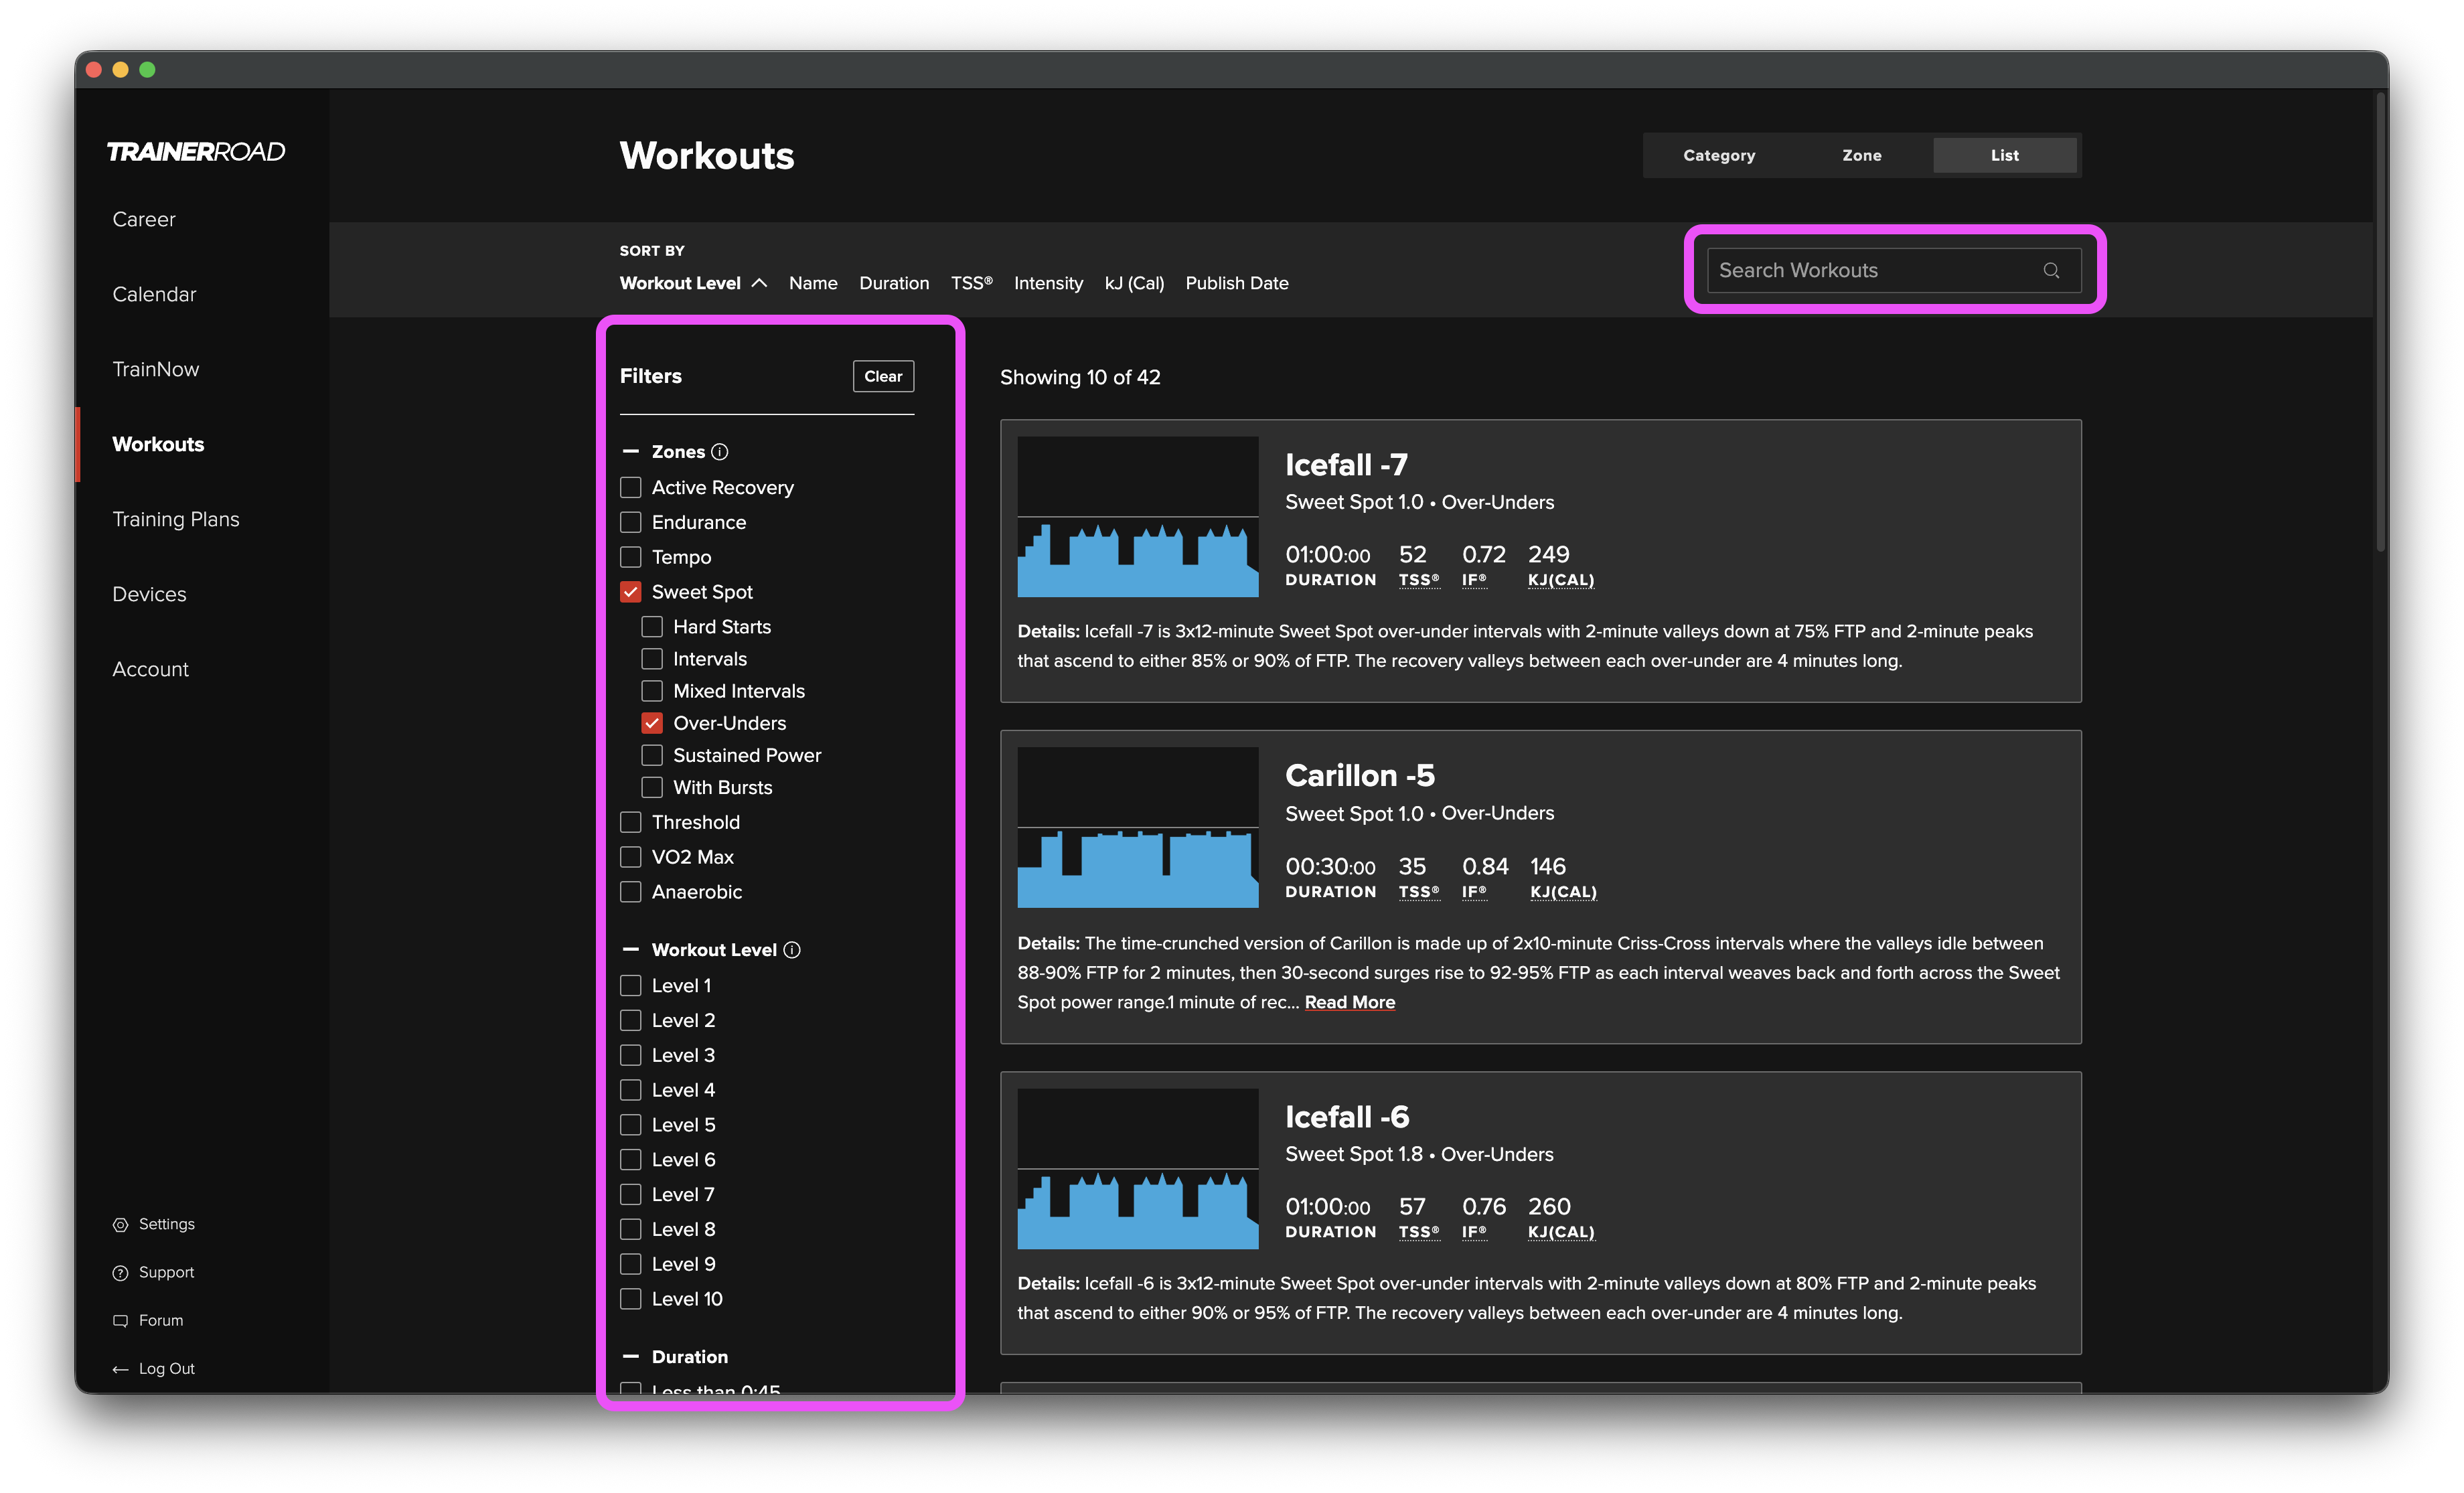Toggle the Workout Level sort direction arrow
The width and height of the screenshot is (2464, 1493).
(x=760, y=283)
